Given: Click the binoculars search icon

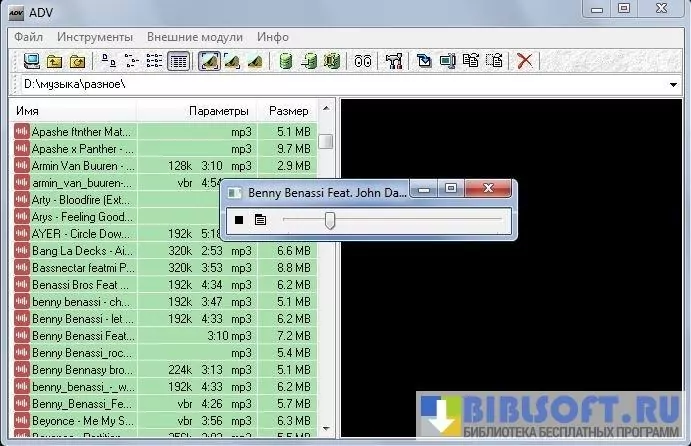Looking at the screenshot, I should coord(363,62).
